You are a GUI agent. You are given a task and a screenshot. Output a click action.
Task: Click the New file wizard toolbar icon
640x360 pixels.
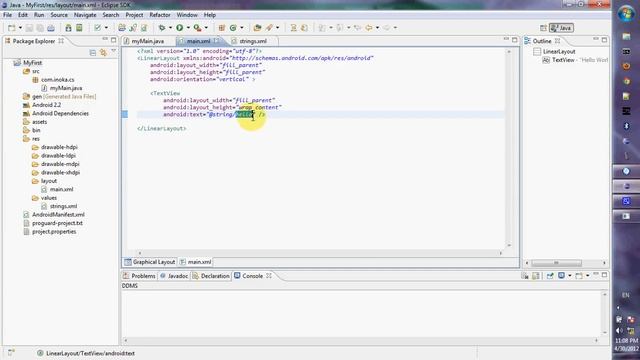tap(11, 28)
